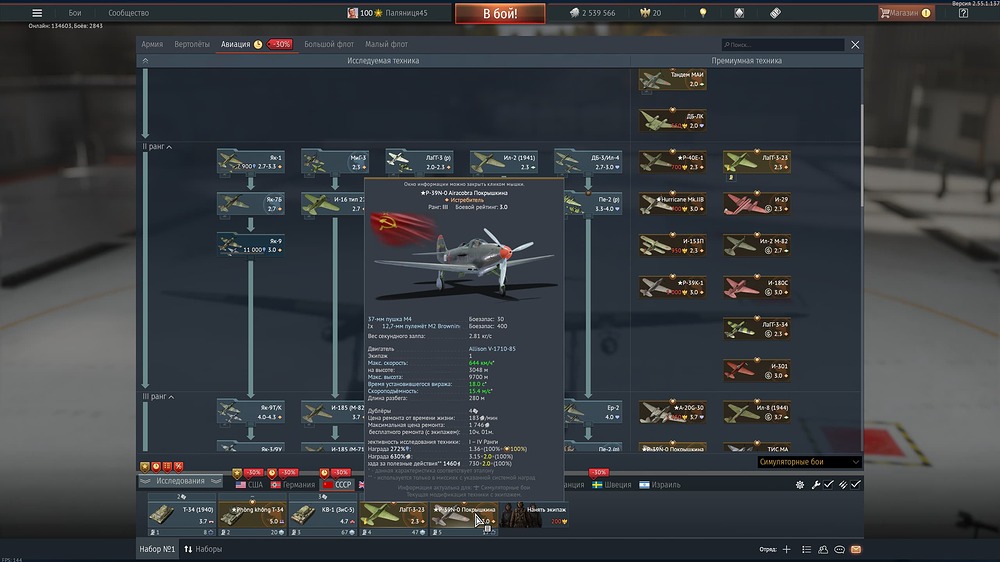Switch to the Большой флот tab

(328, 44)
